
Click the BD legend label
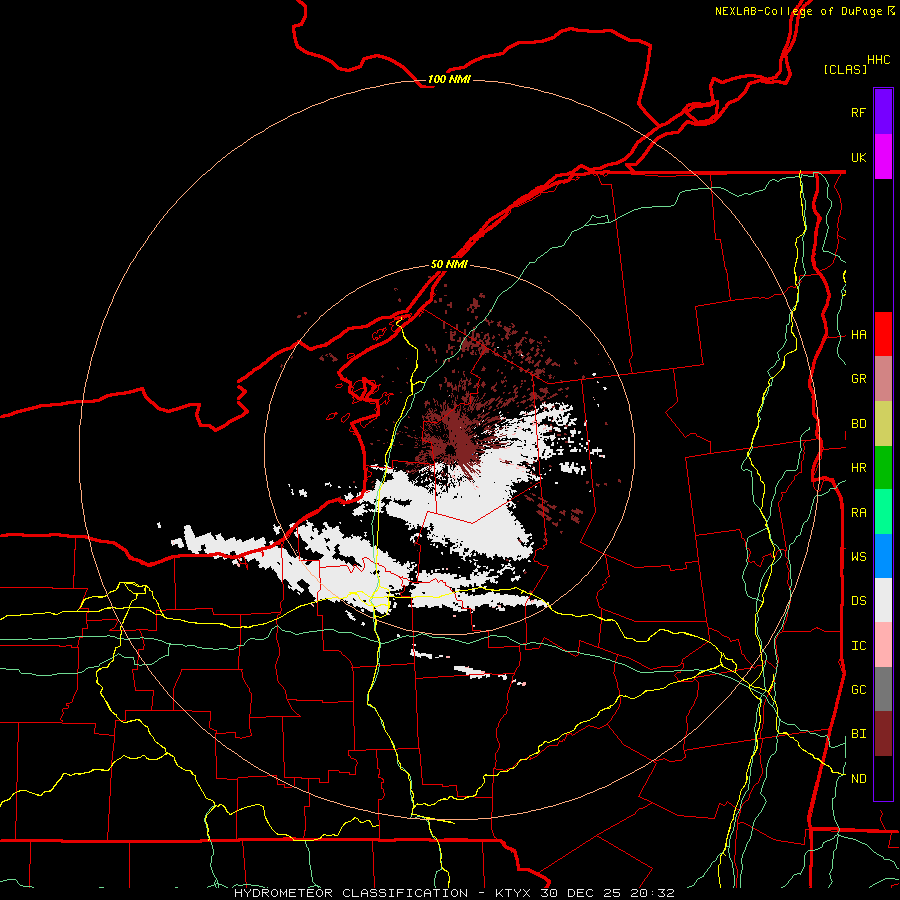(858, 424)
